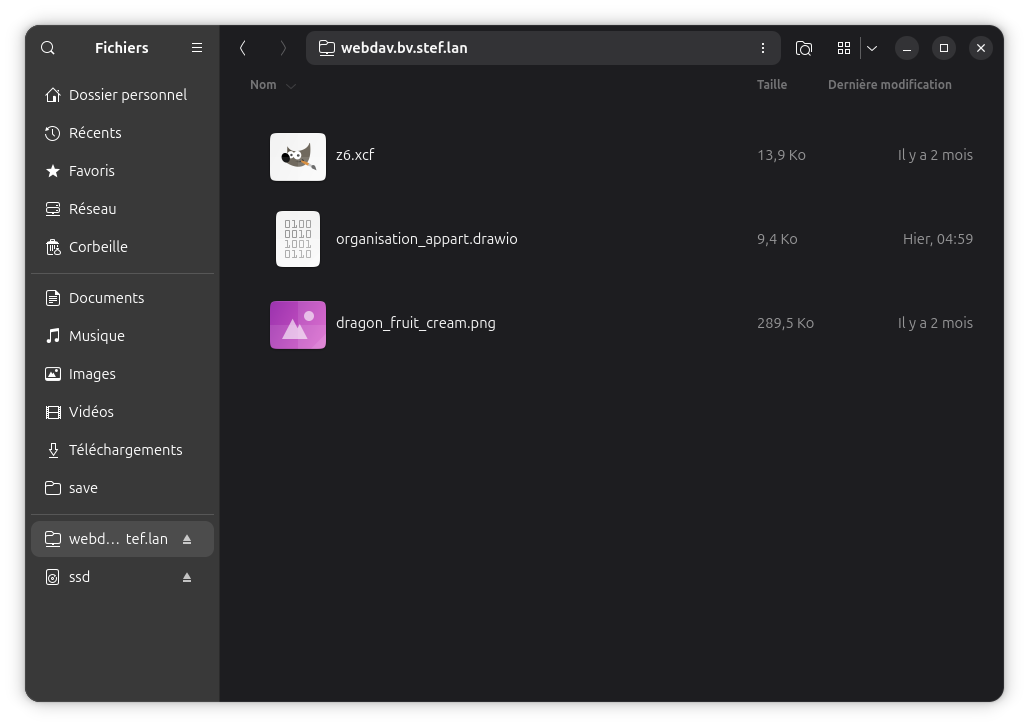Select the organisation_appart.drawio file icon

[298, 239]
